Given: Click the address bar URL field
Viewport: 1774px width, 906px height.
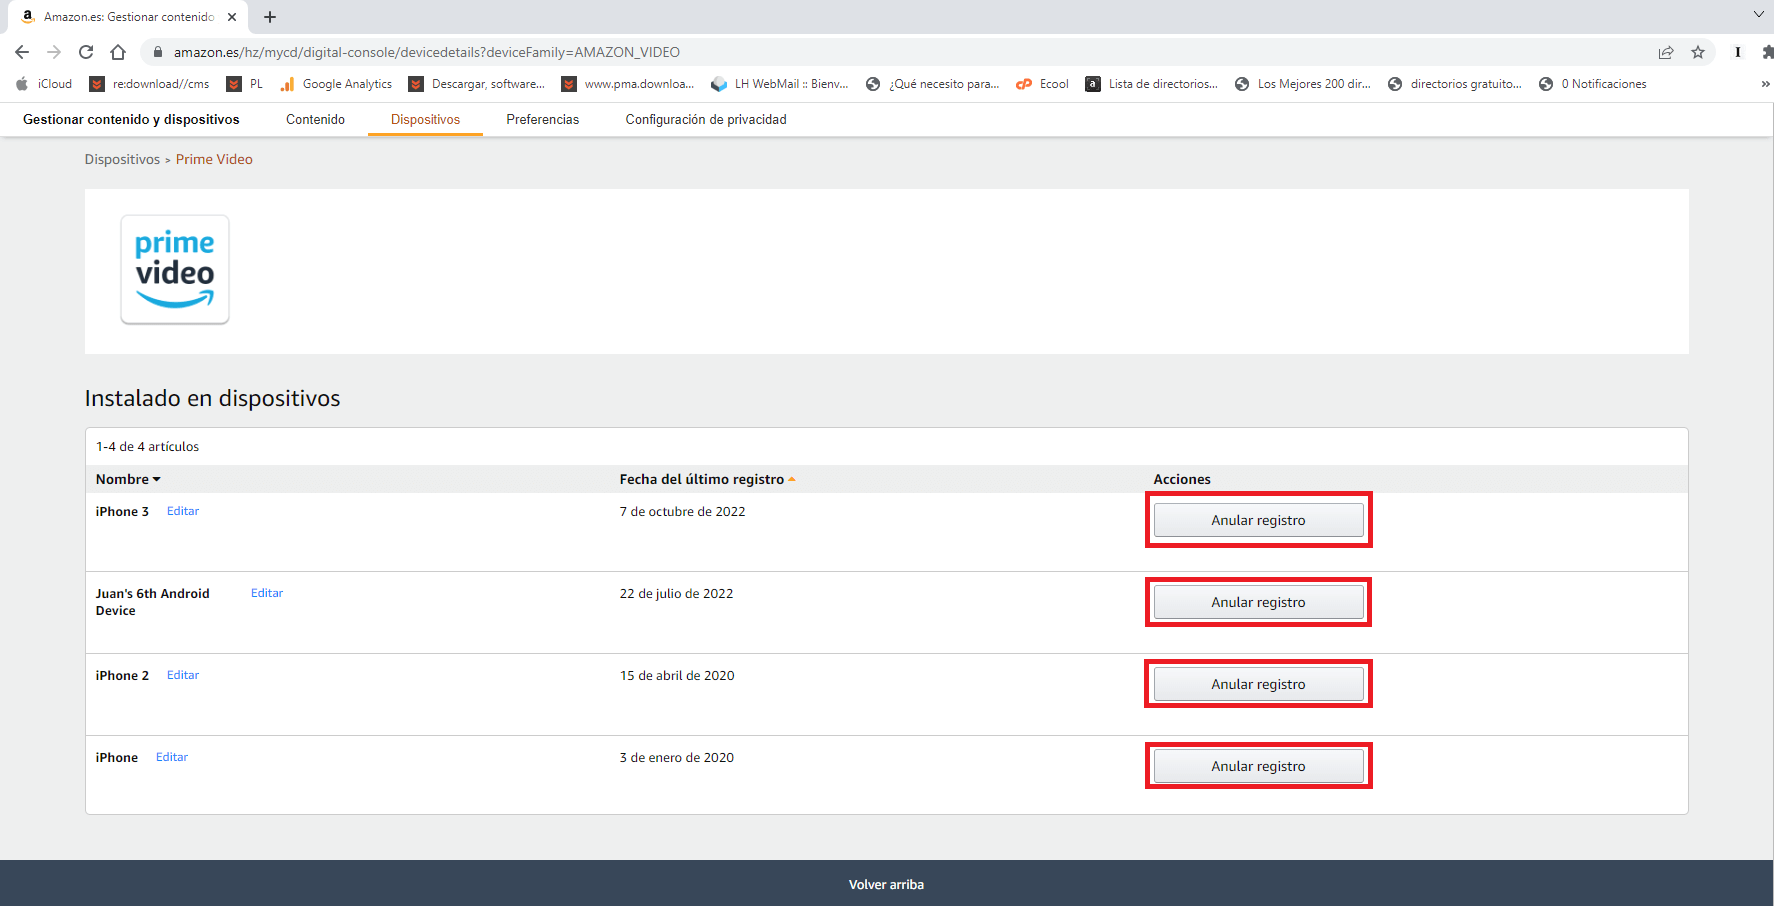Looking at the screenshot, I should (x=900, y=52).
